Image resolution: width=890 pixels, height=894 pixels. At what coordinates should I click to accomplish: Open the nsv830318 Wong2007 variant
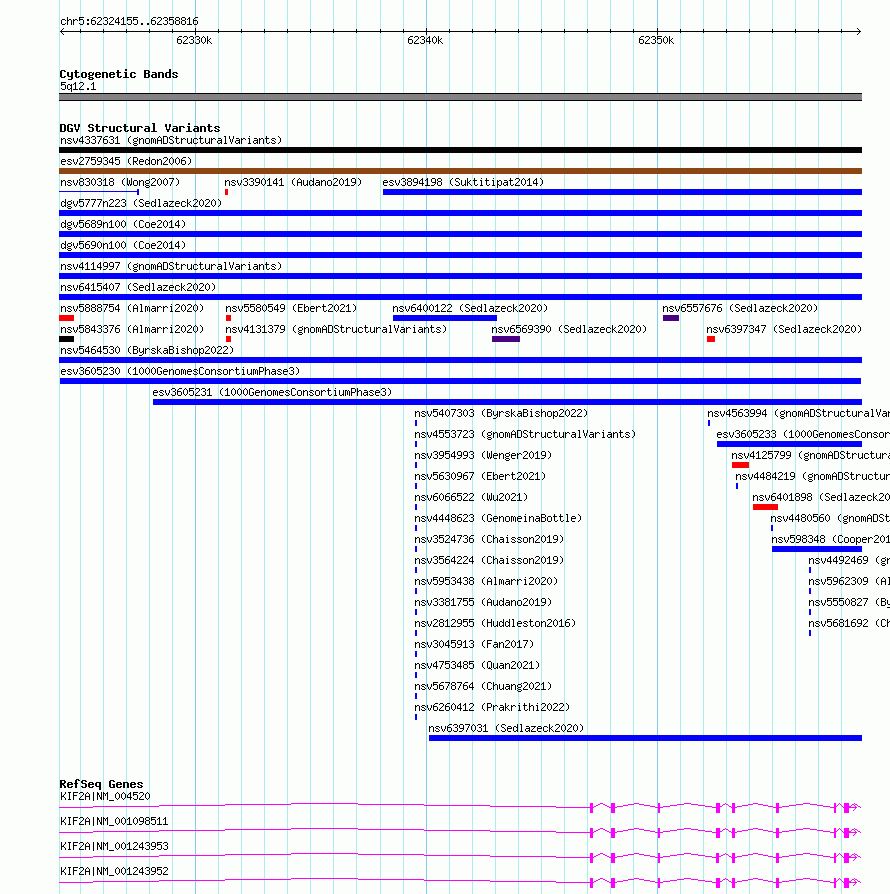120,182
